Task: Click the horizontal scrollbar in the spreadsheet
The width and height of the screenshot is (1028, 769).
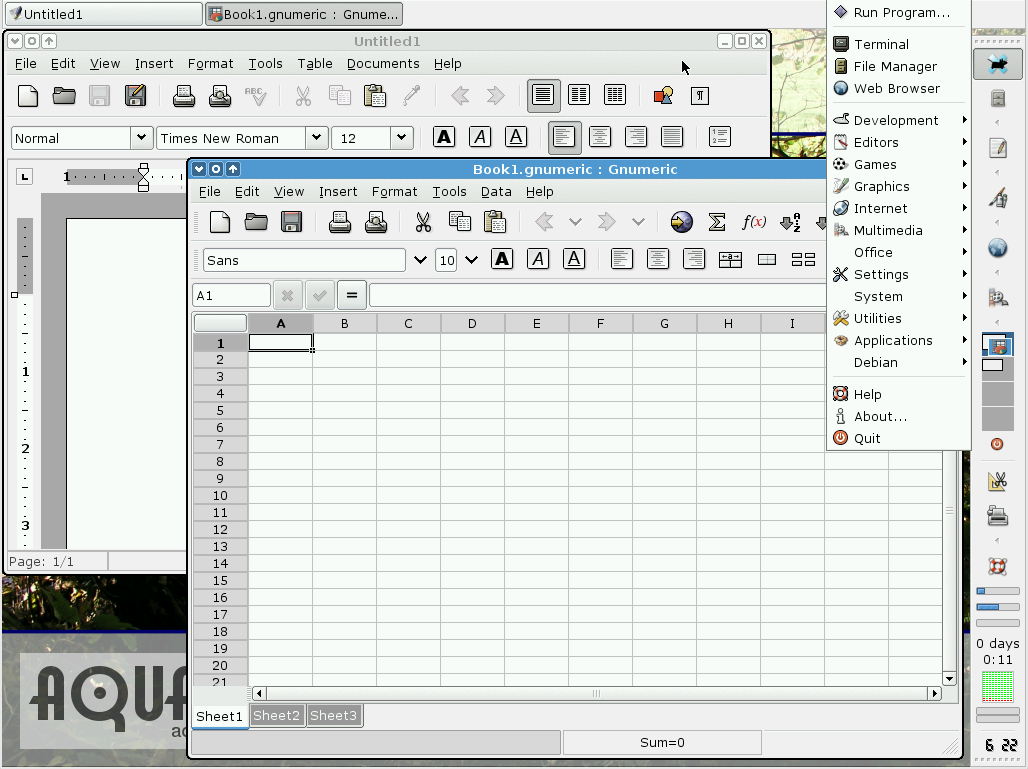Action: click(x=596, y=693)
